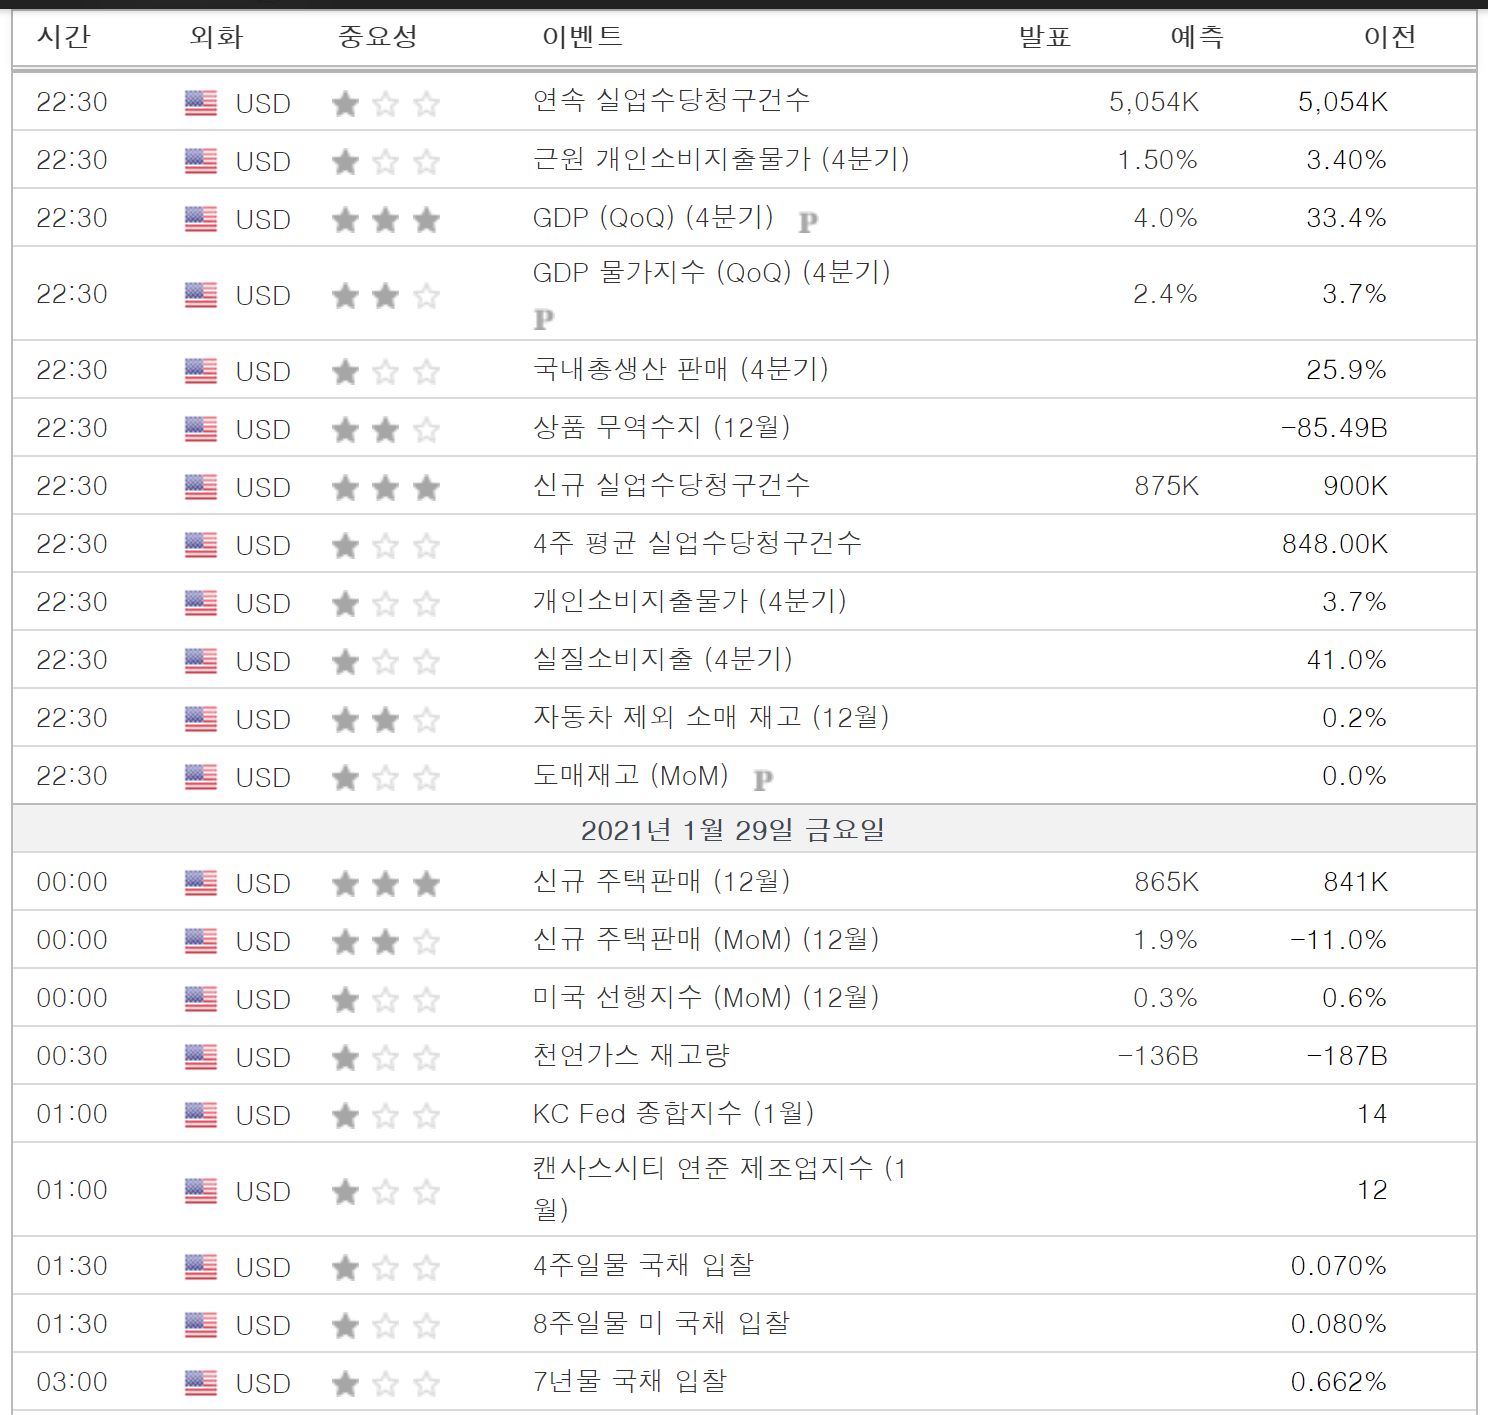Click the US flag in the 4주일물 국채 입찰 row

coord(201,1267)
